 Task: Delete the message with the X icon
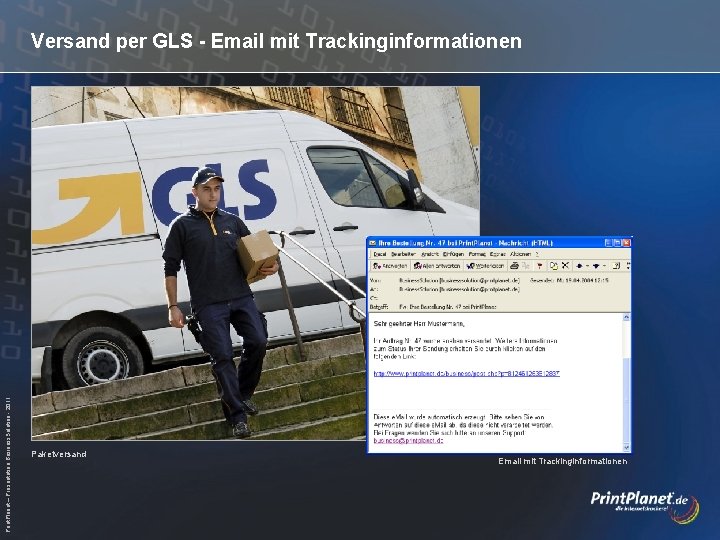pyautogui.click(x=565, y=266)
